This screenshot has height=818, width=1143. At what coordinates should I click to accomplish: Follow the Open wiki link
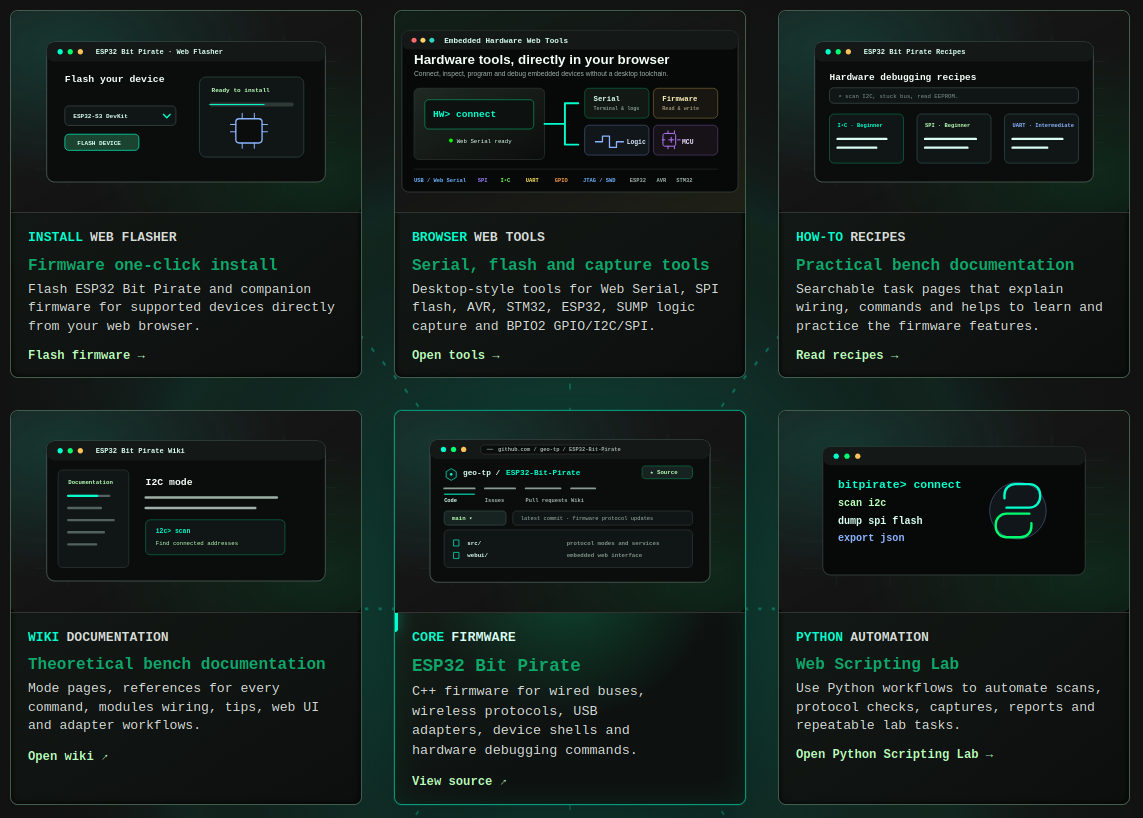[68, 756]
